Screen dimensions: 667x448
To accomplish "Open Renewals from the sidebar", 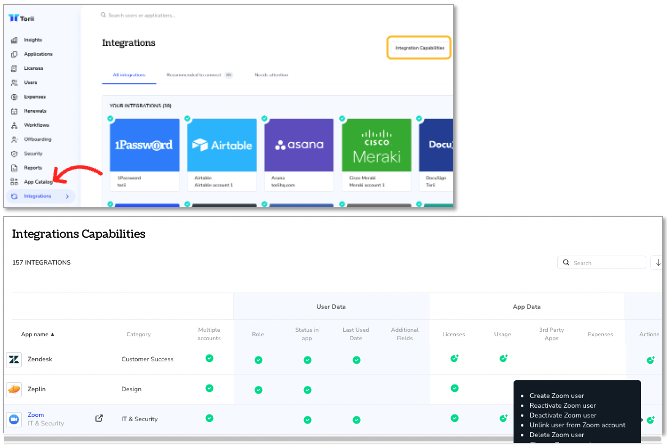I will click(35, 111).
